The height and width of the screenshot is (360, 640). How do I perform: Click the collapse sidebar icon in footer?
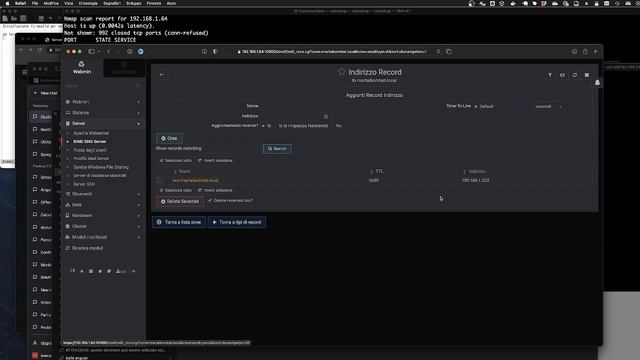(x=72, y=271)
